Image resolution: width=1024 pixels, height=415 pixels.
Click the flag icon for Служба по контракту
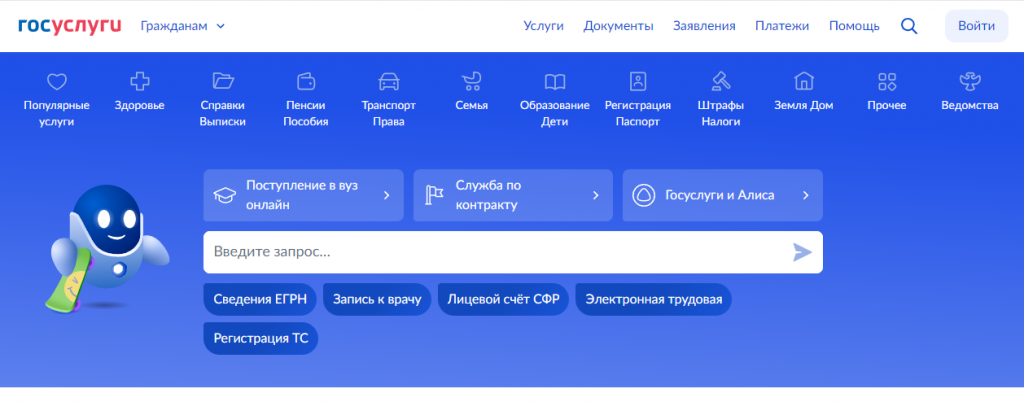(434, 195)
